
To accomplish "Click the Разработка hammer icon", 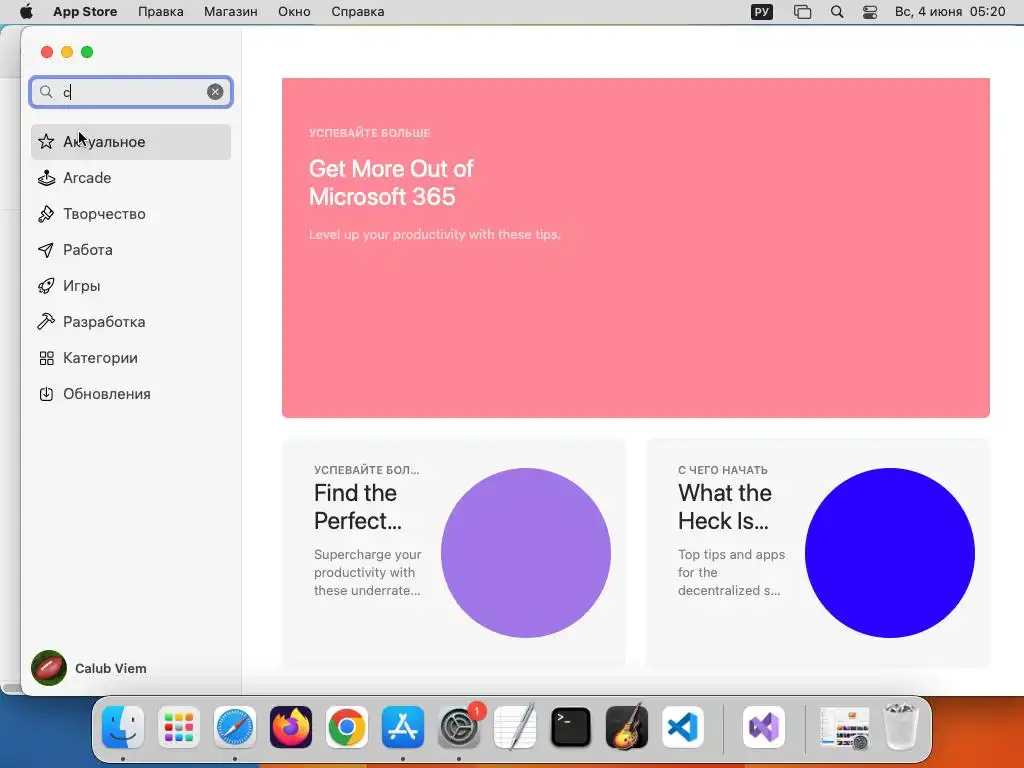I will [46, 321].
